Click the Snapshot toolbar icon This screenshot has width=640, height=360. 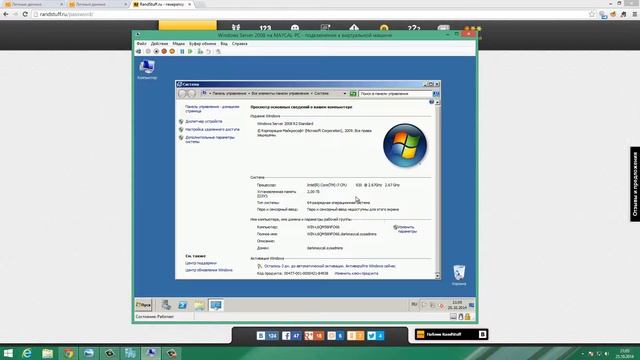click(200, 51)
